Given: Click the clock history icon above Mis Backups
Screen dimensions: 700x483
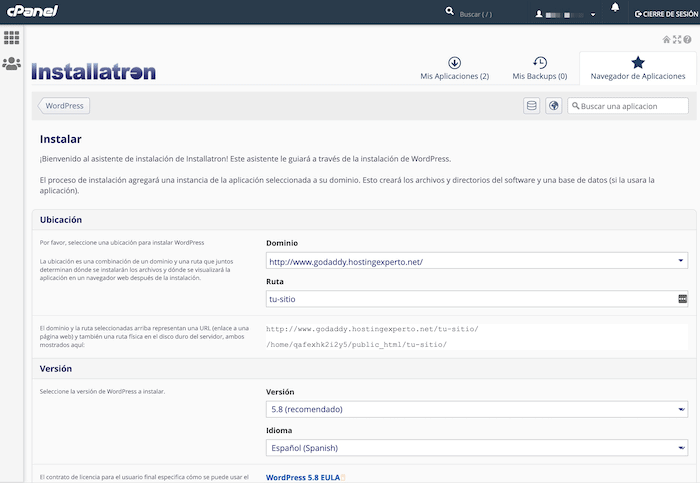Looking at the screenshot, I should click(540, 62).
